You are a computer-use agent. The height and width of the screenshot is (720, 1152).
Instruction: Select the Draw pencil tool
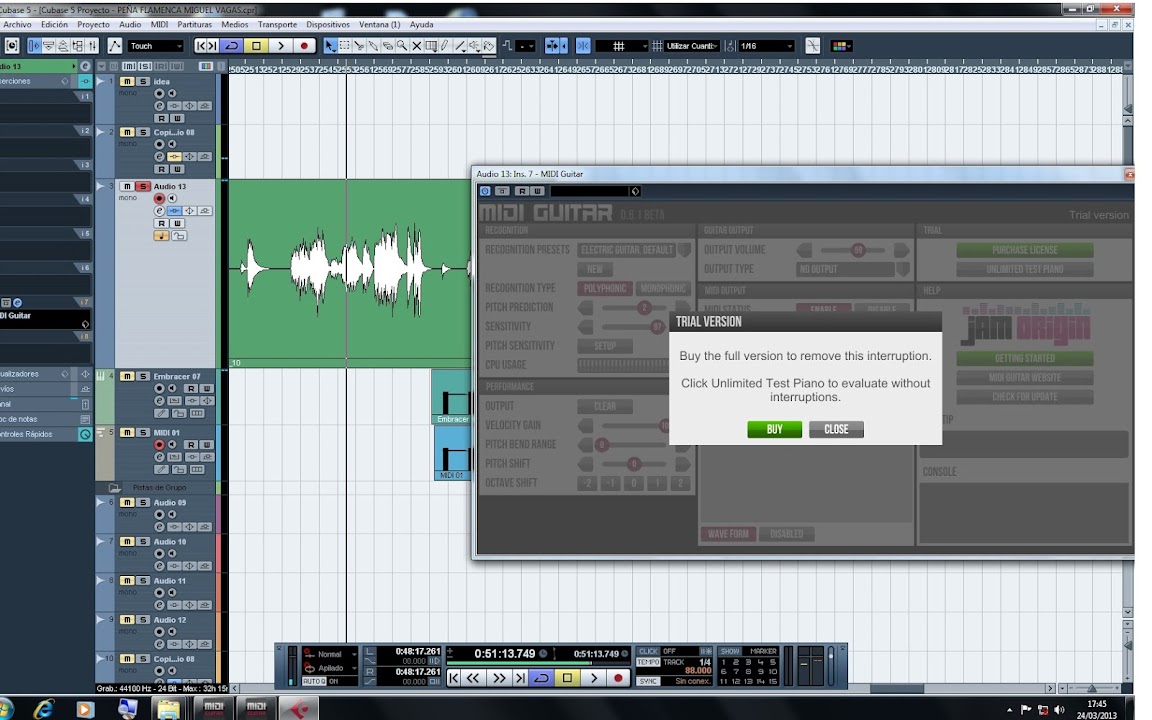click(x=445, y=46)
